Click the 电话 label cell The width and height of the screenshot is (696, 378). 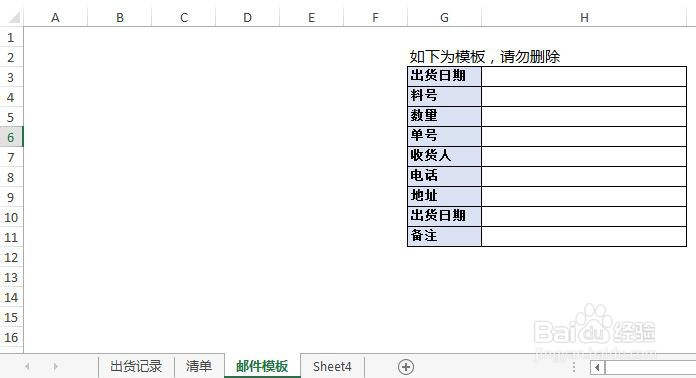(444, 176)
